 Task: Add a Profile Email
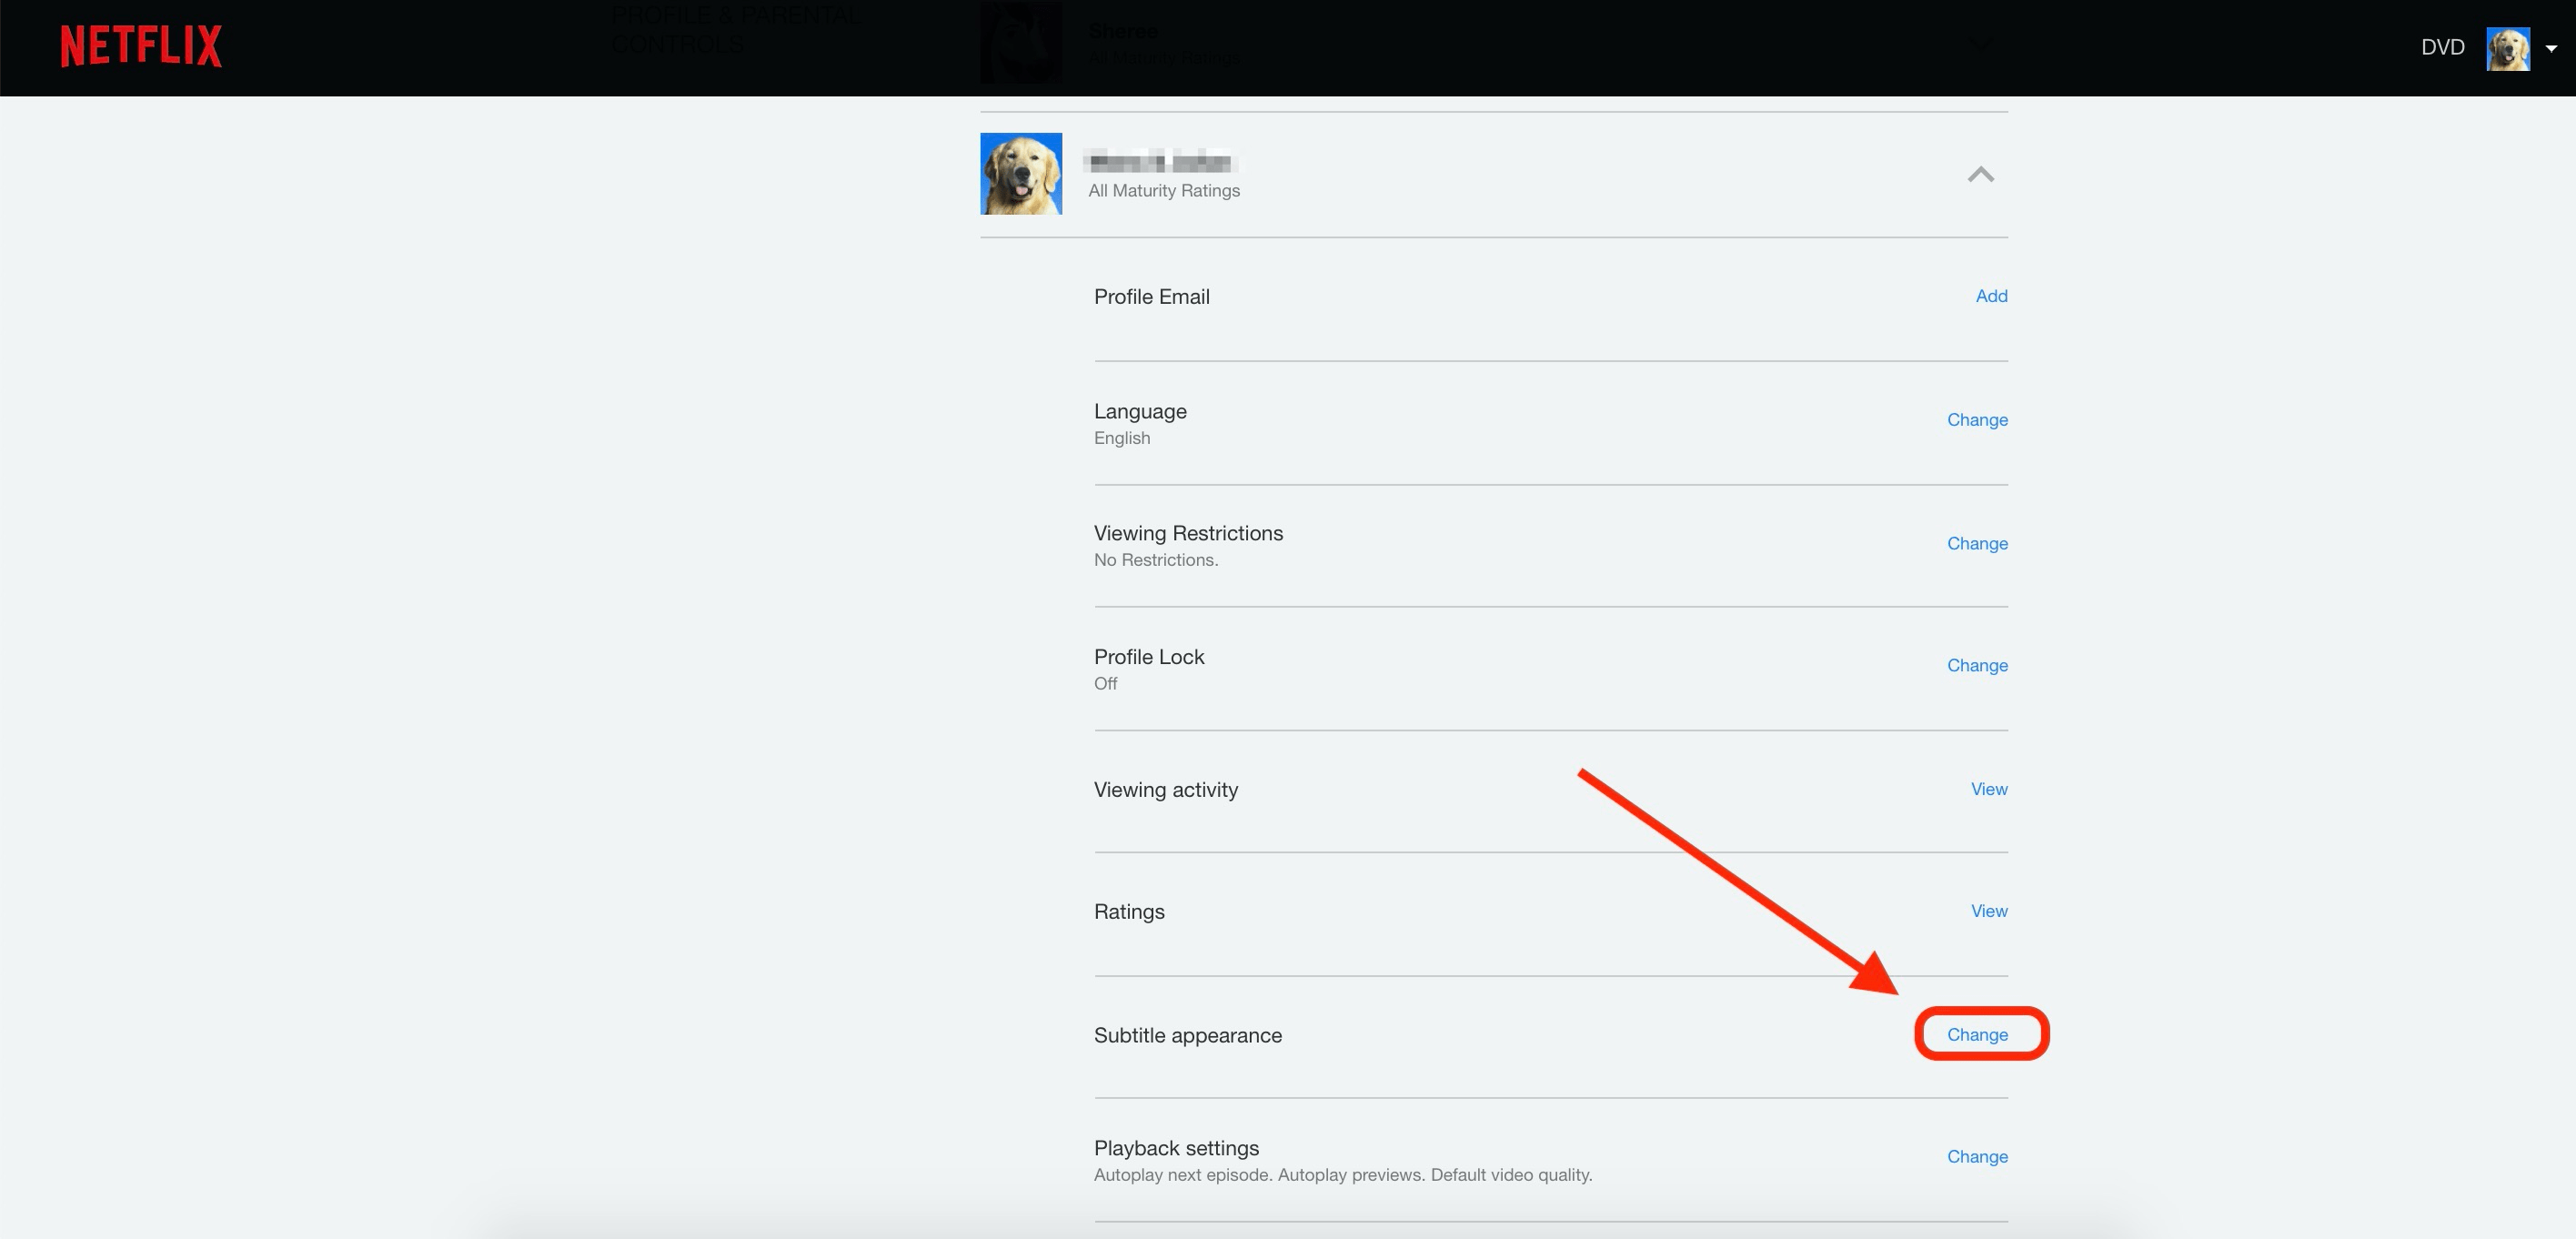coord(1990,296)
